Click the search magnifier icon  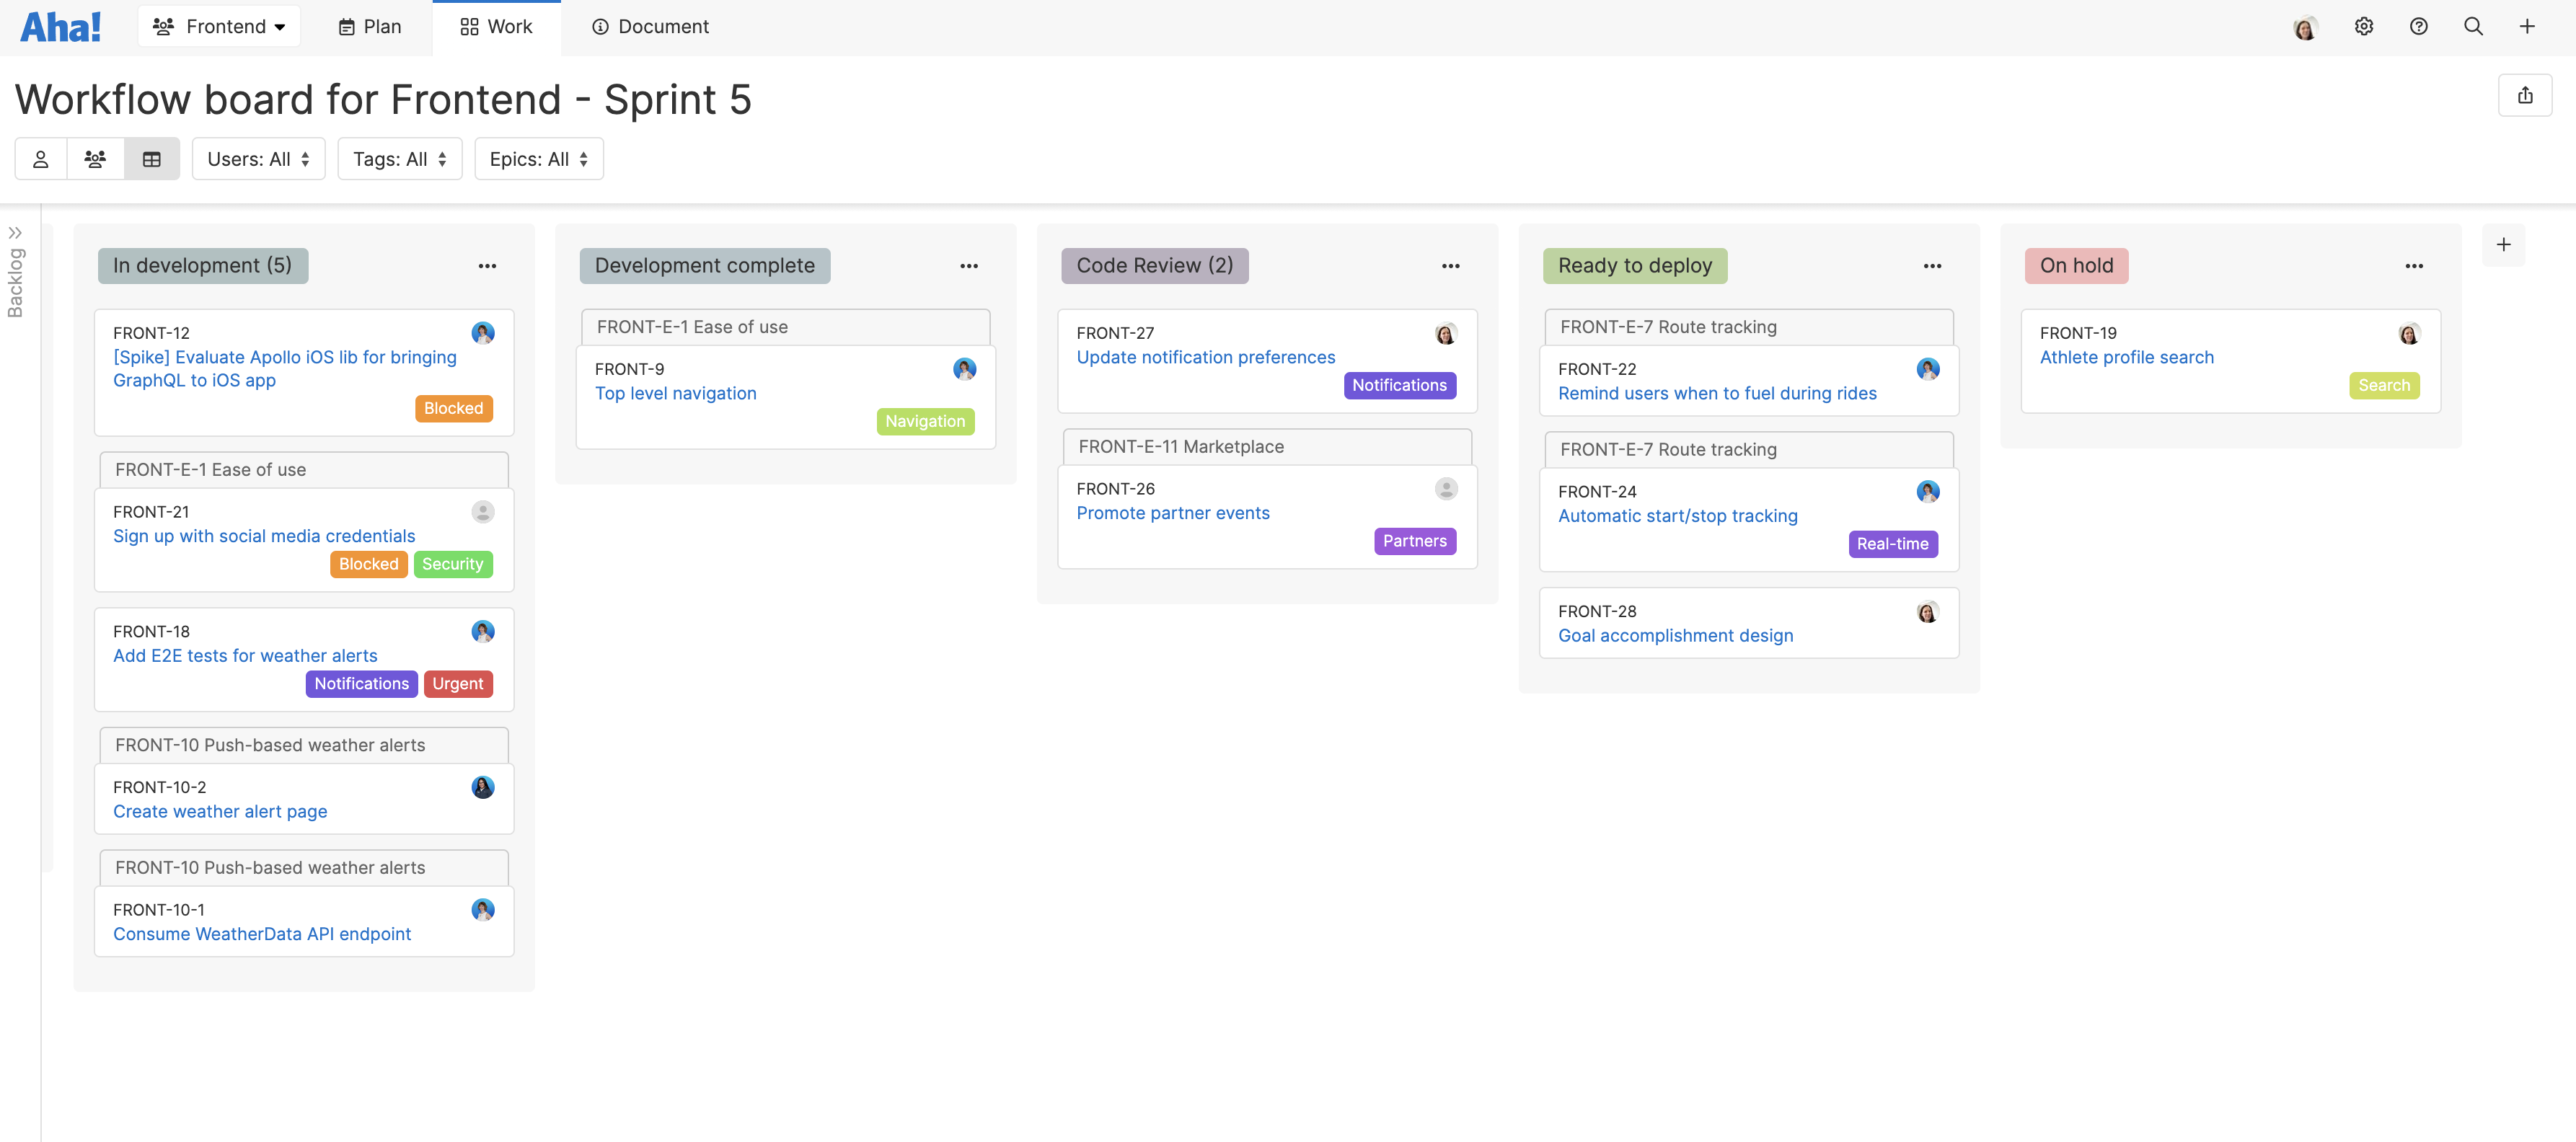pyautogui.click(x=2473, y=27)
